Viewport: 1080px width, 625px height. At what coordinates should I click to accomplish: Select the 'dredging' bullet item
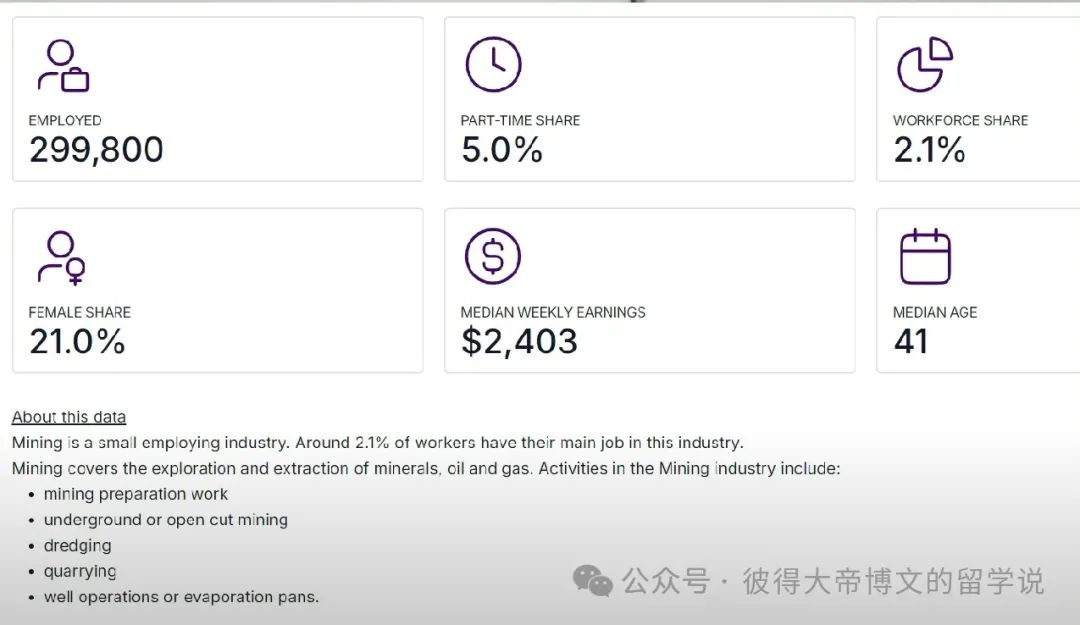point(78,546)
